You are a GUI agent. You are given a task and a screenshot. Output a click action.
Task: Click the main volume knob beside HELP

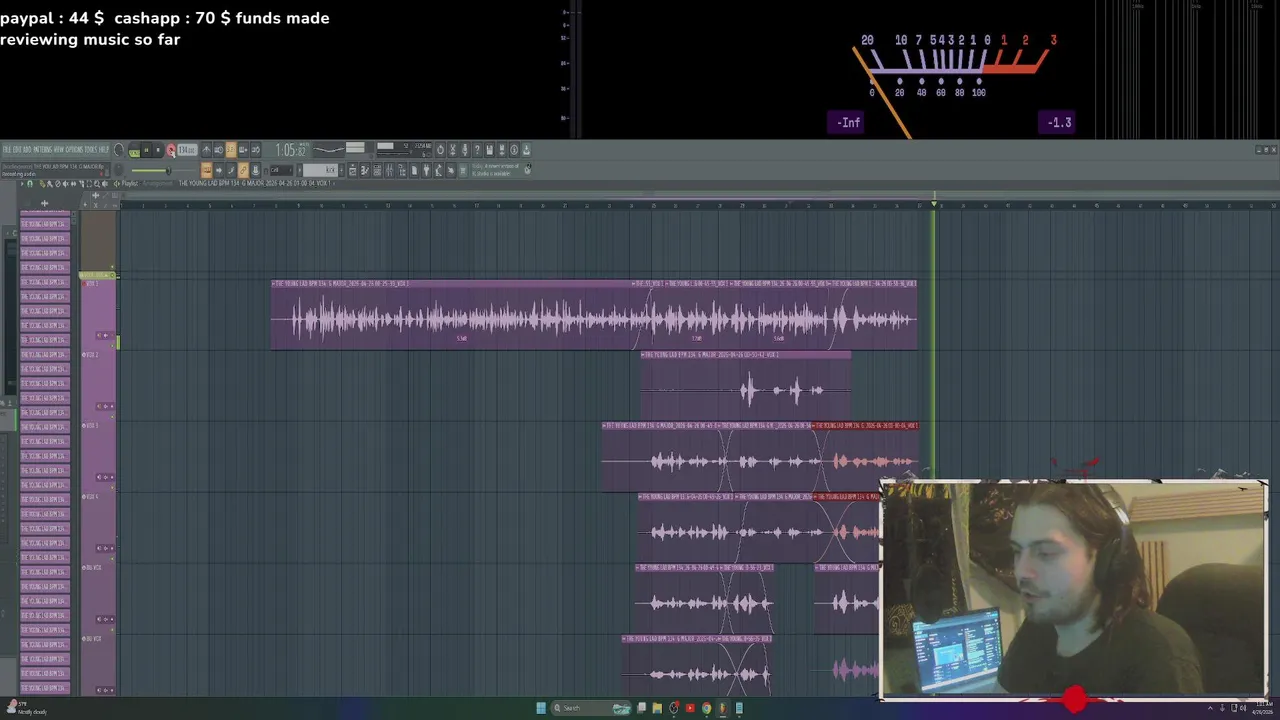click(119, 149)
